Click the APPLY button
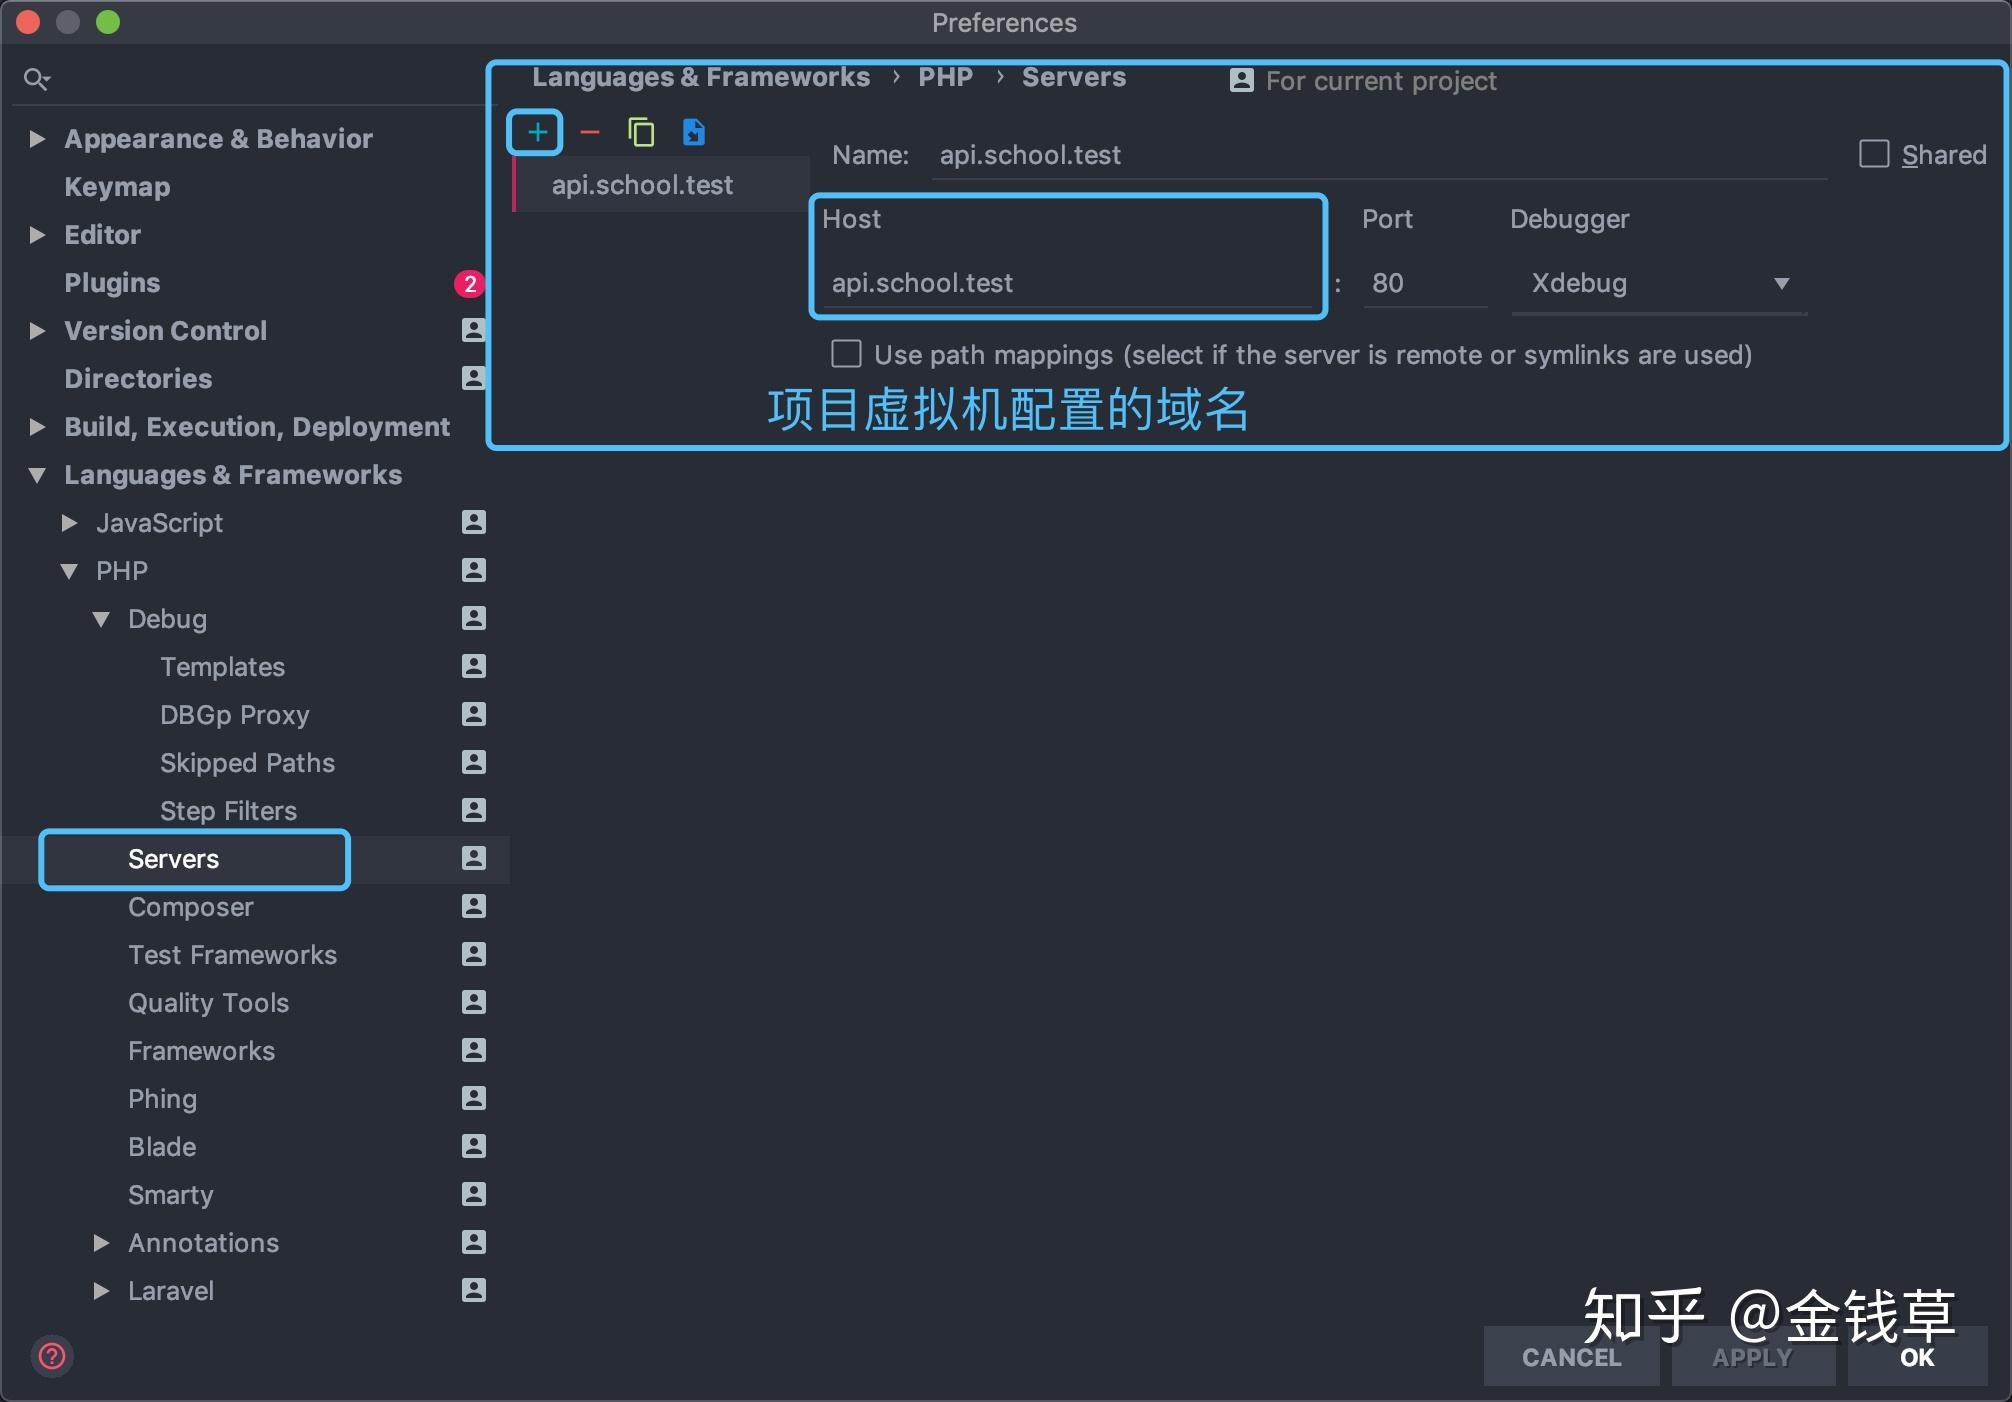The width and height of the screenshot is (2012, 1402). tap(1752, 1357)
